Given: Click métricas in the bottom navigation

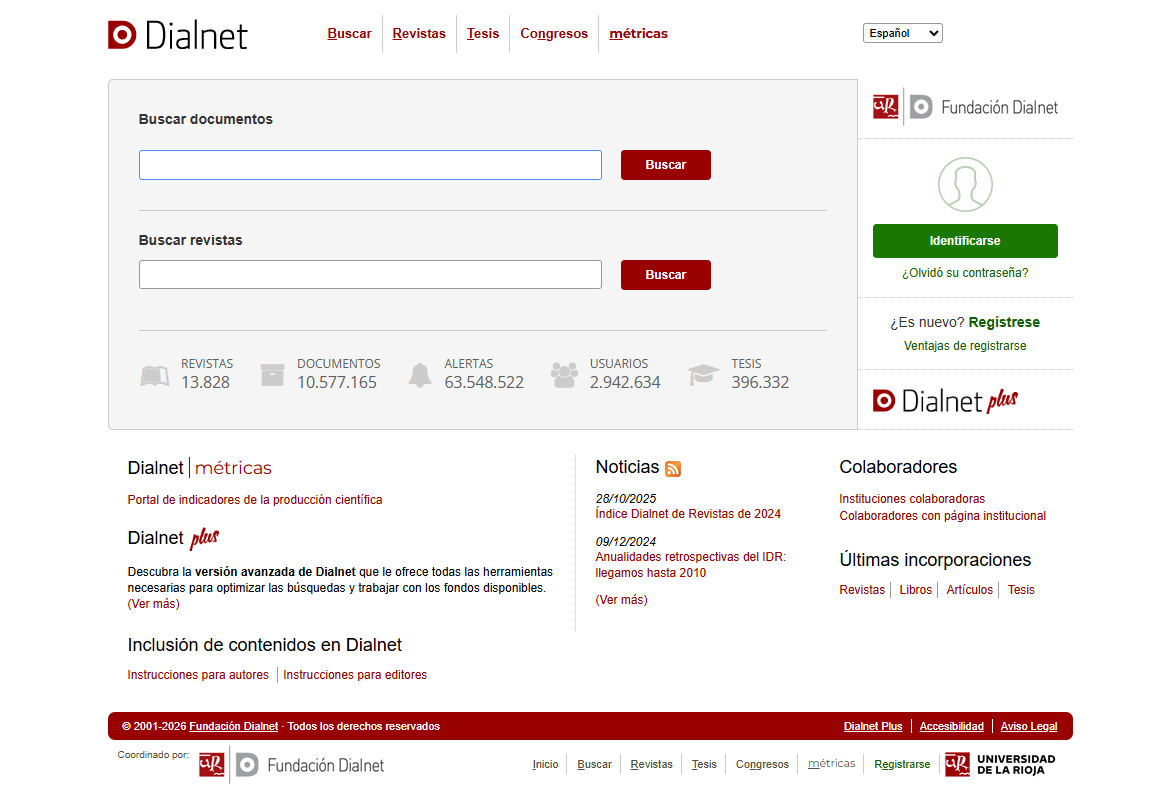Looking at the screenshot, I should pyautogui.click(x=831, y=764).
